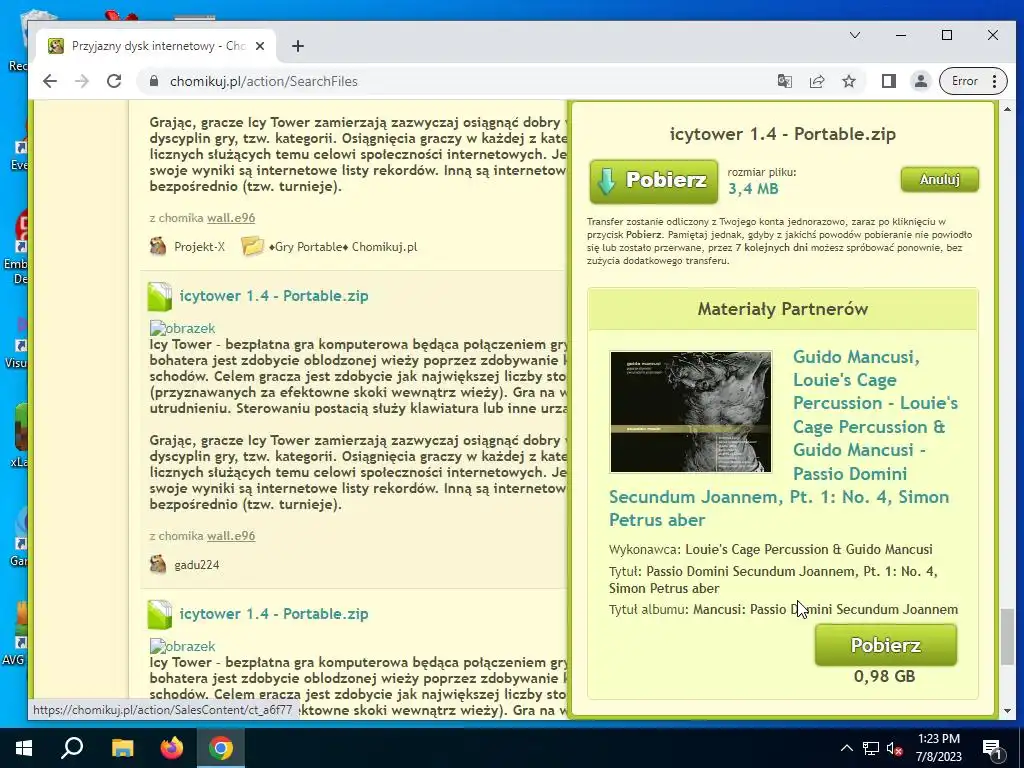The height and width of the screenshot is (768, 1024).
Task: Click the scrollbar up arrow
Action: 1008,109
